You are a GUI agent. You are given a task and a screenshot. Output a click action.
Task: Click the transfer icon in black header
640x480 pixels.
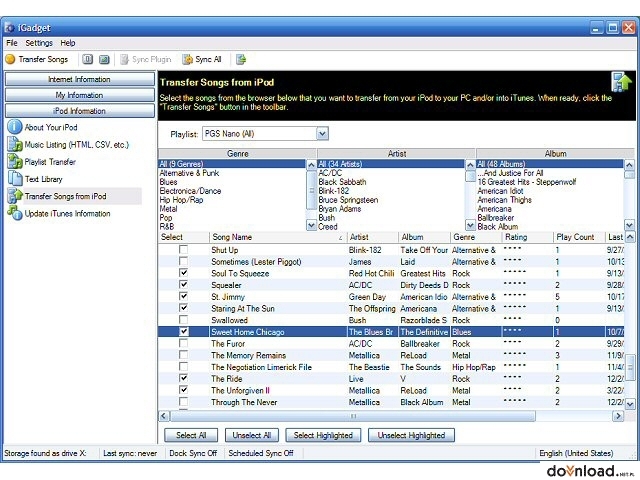tap(621, 82)
